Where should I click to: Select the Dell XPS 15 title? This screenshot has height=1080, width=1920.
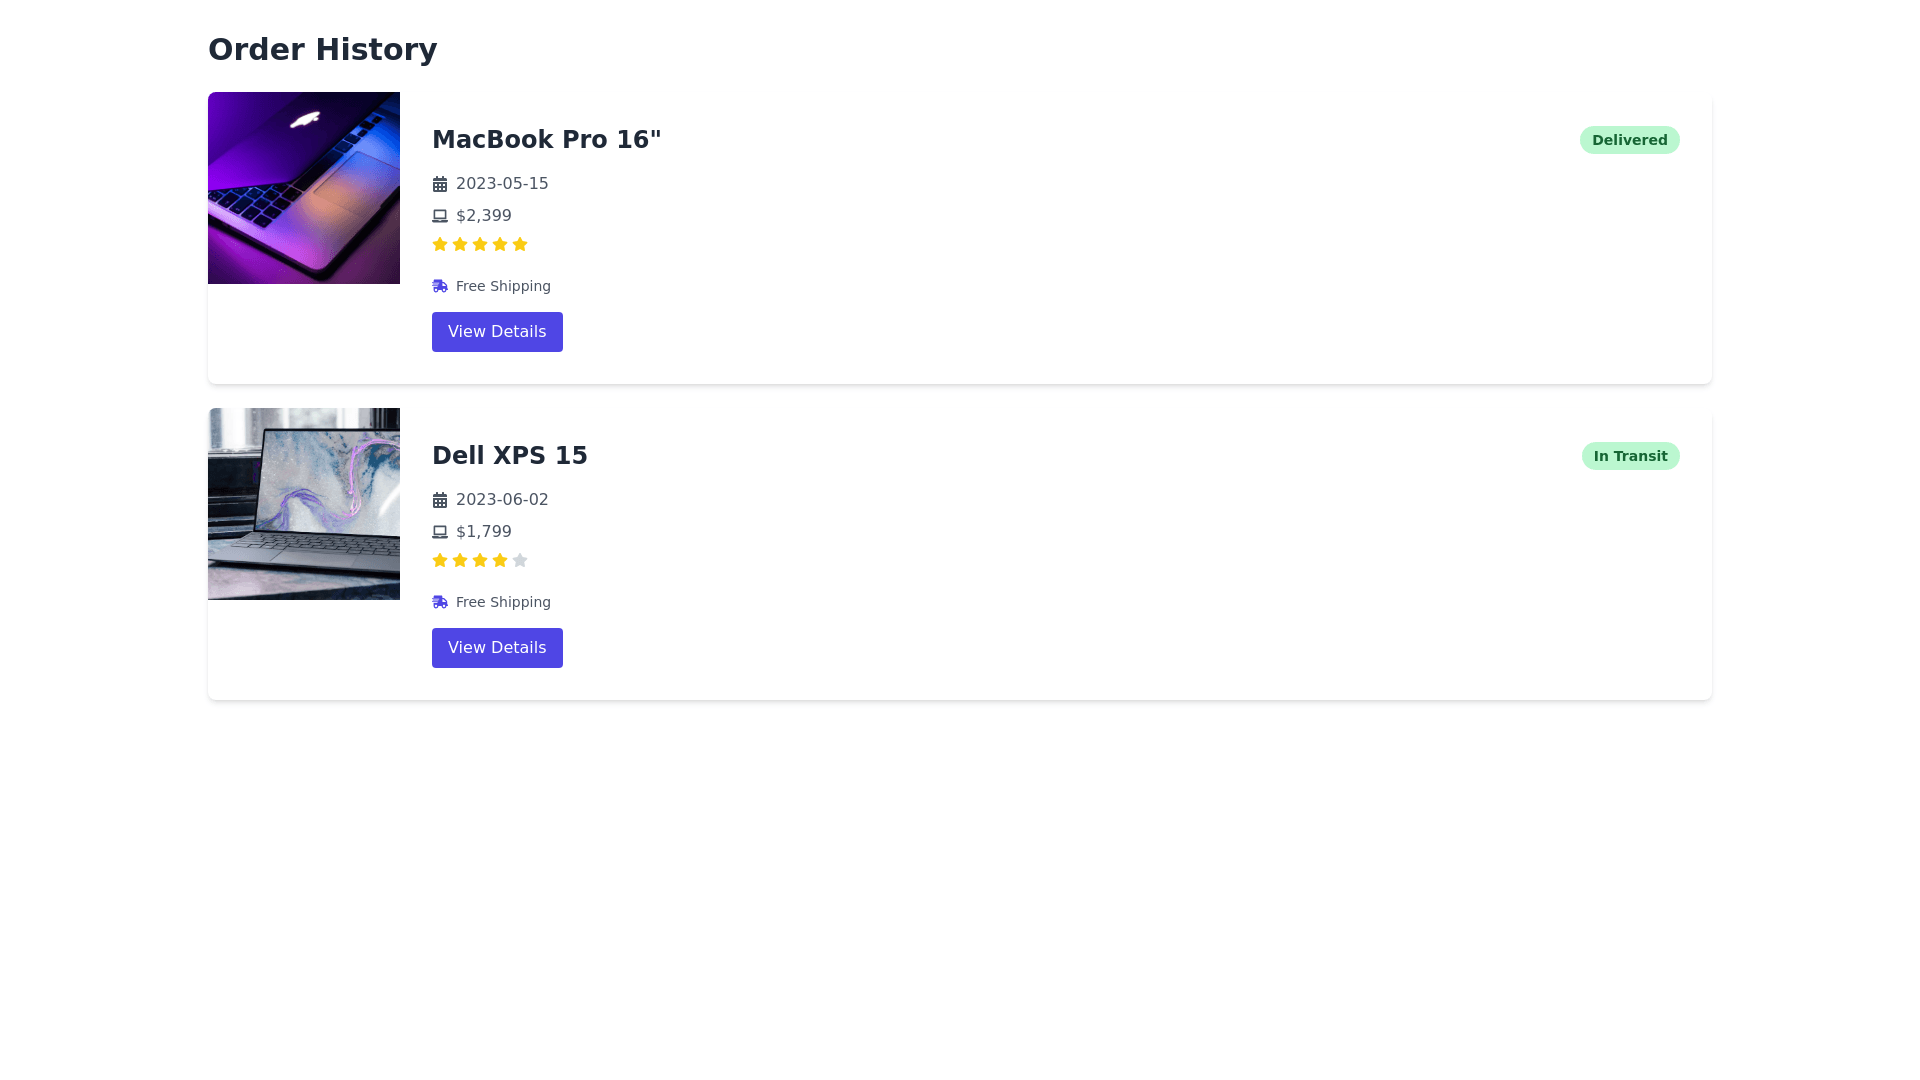510,456
